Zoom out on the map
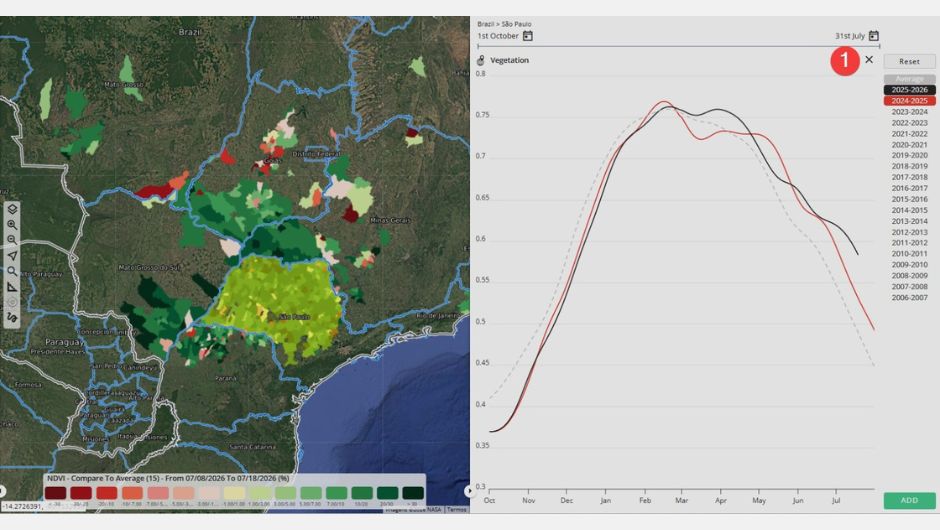The image size is (940, 530). pos(12,240)
